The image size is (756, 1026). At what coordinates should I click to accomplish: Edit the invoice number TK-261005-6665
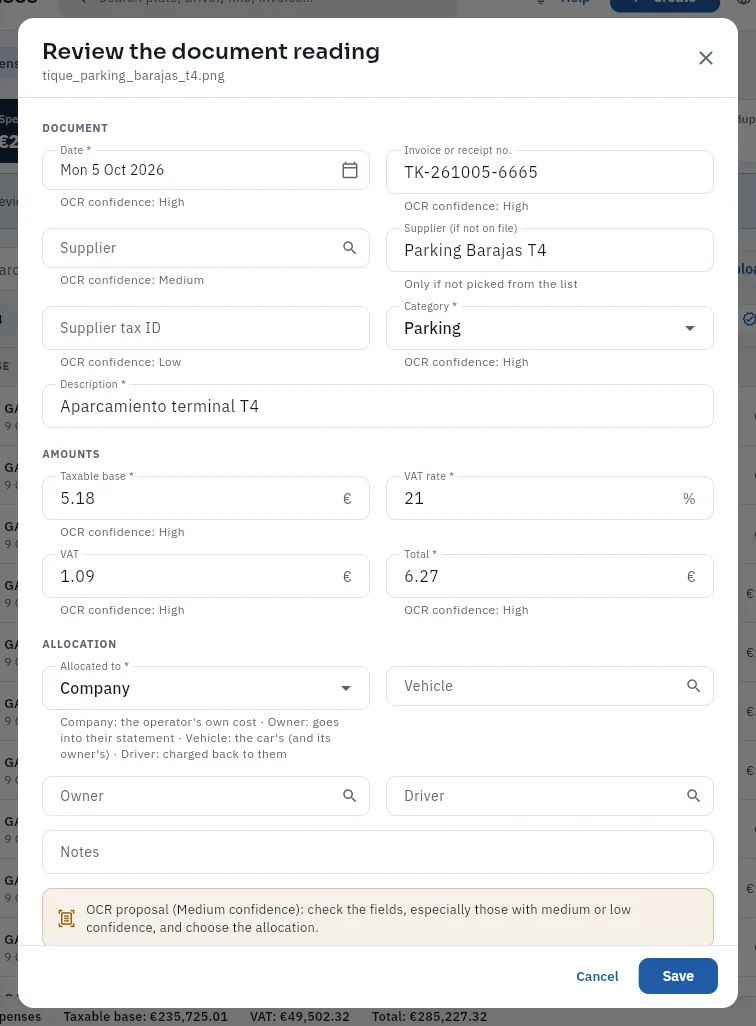click(550, 172)
